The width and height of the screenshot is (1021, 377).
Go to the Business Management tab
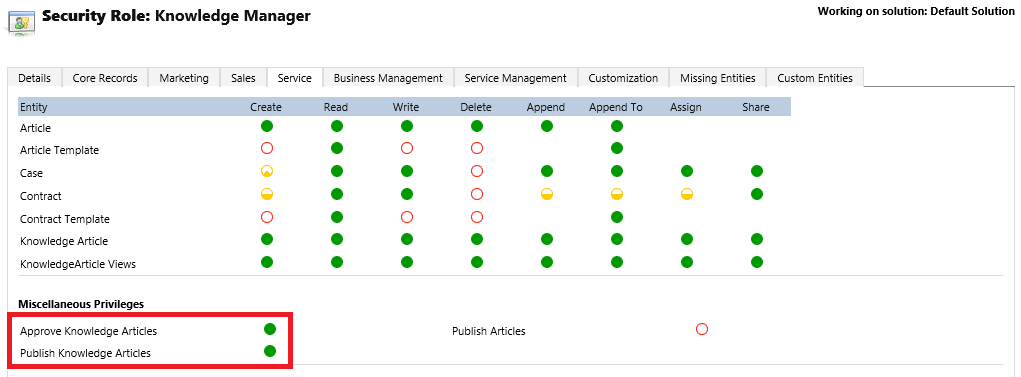388,78
